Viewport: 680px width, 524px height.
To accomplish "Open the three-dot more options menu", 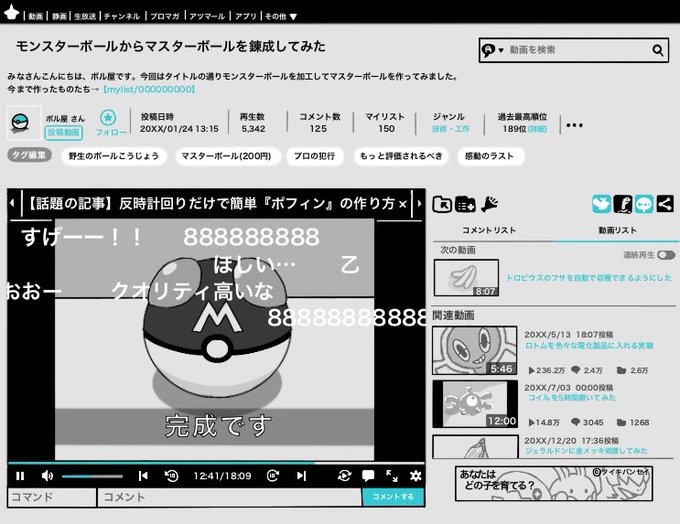I will [574, 125].
